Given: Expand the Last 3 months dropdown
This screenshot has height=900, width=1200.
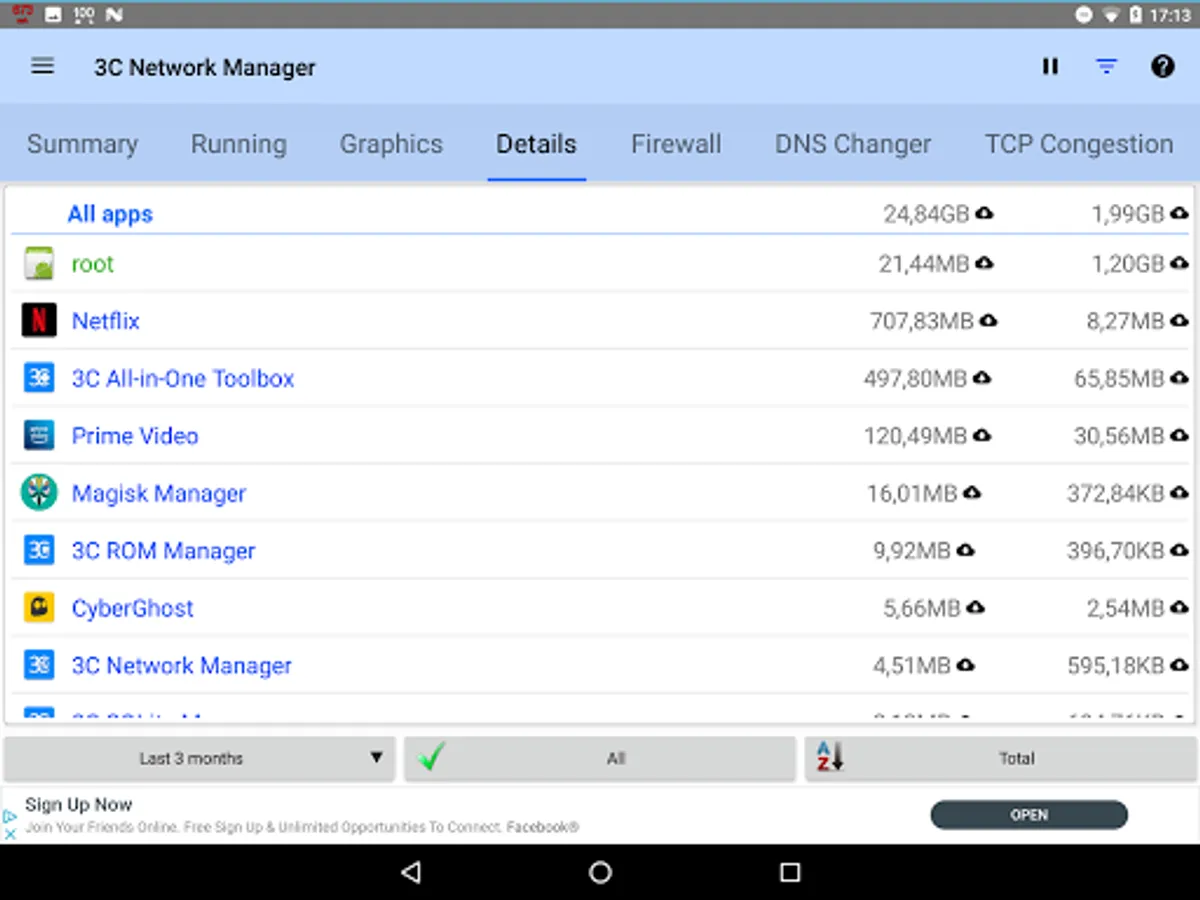Looking at the screenshot, I should pos(200,758).
